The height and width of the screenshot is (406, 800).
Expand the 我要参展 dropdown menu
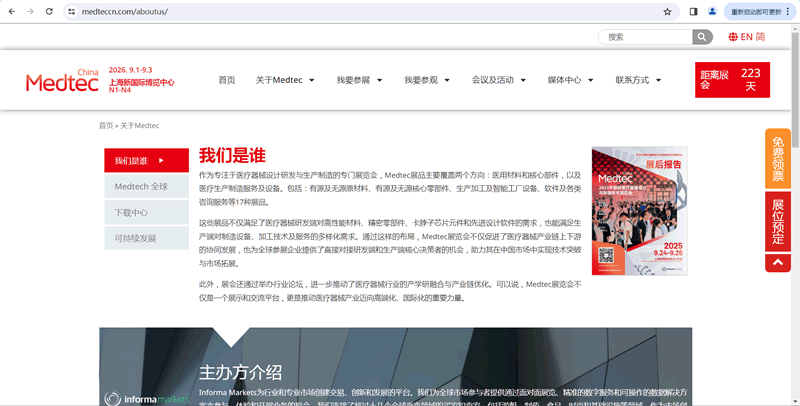tap(359, 80)
